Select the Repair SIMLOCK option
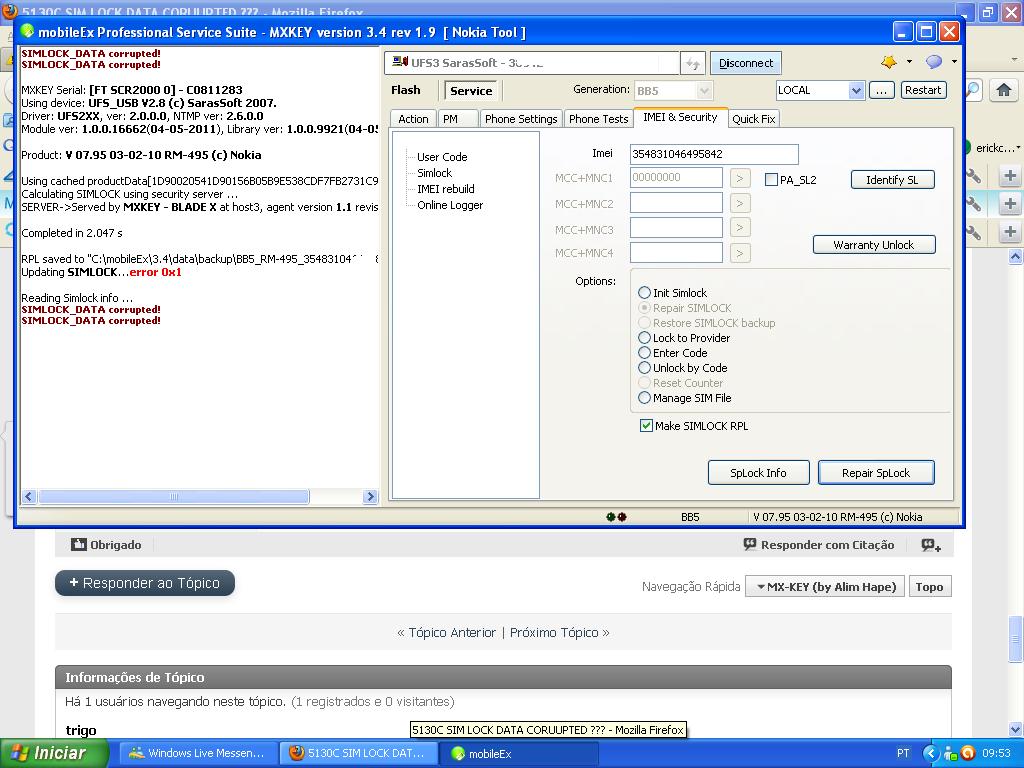 click(685, 308)
